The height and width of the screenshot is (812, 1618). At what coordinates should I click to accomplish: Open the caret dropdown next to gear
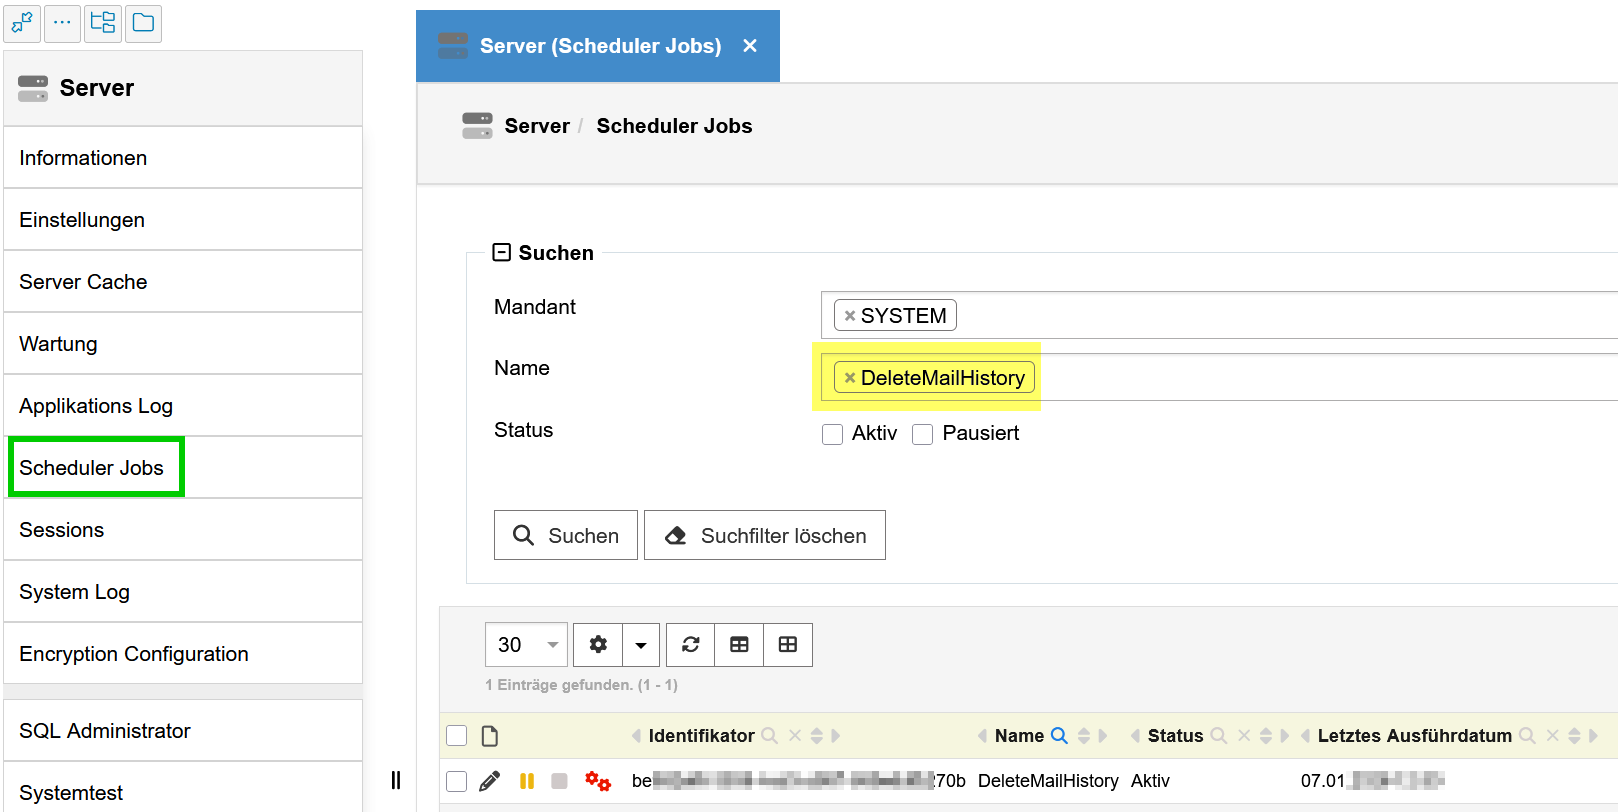click(x=641, y=645)
